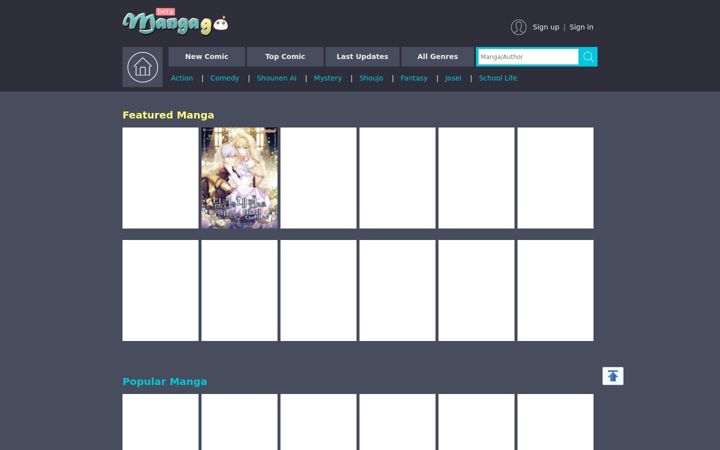Click the Popular Manga heading
Viewport: 720px width, 450px height.
[164, 382]
